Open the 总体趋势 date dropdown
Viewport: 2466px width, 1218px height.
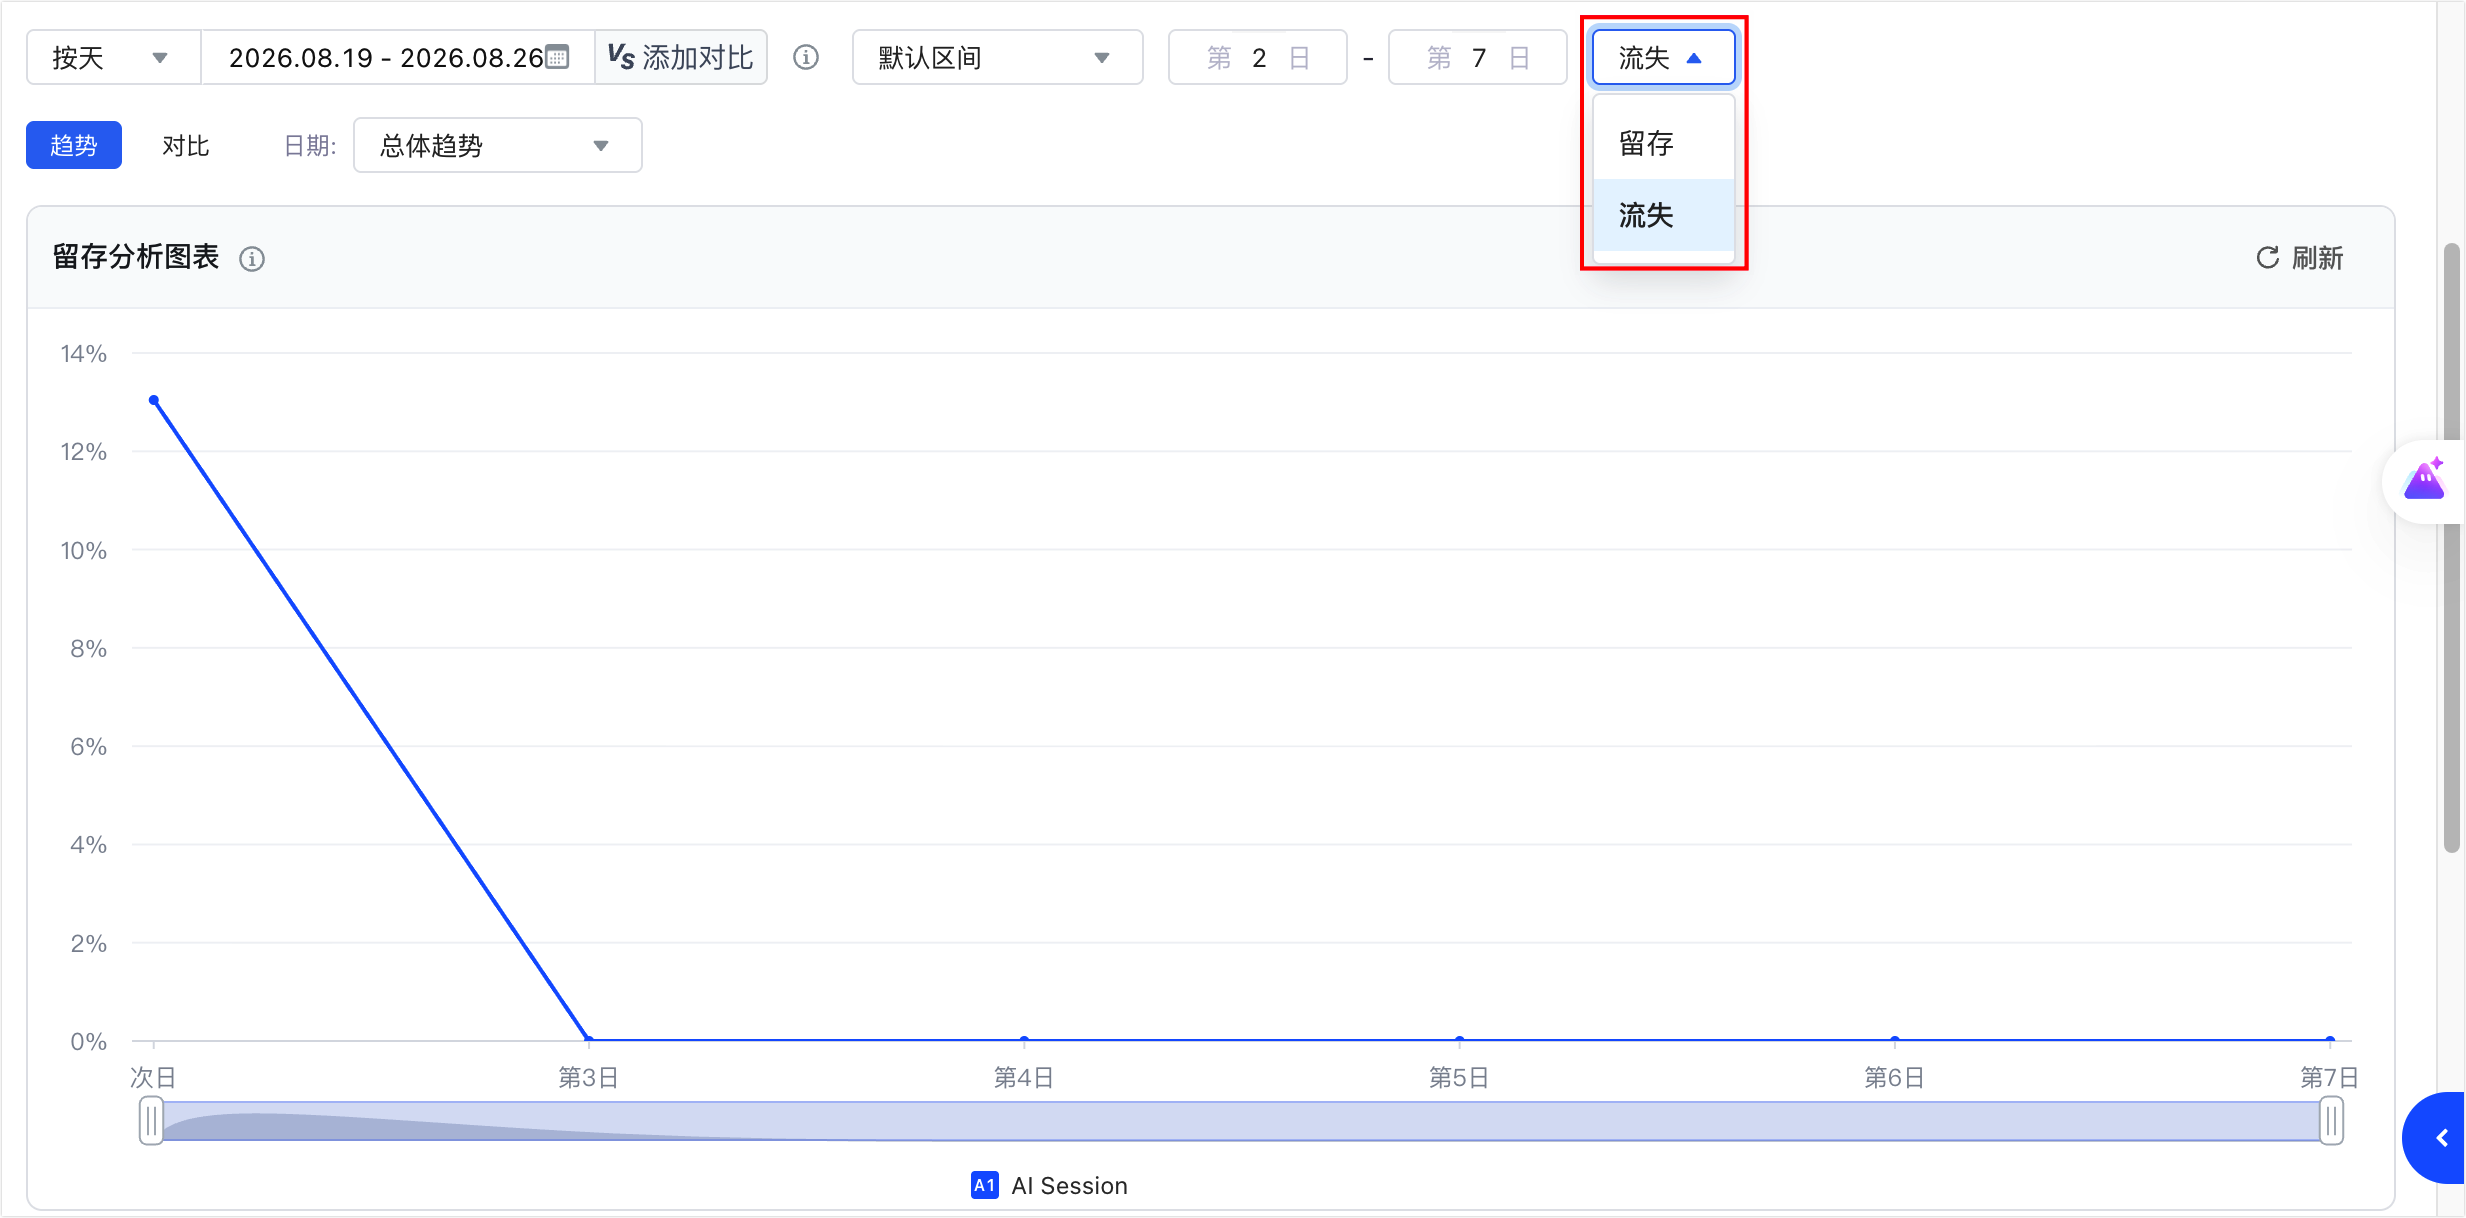pyautogui.click(x=497, y=146)
